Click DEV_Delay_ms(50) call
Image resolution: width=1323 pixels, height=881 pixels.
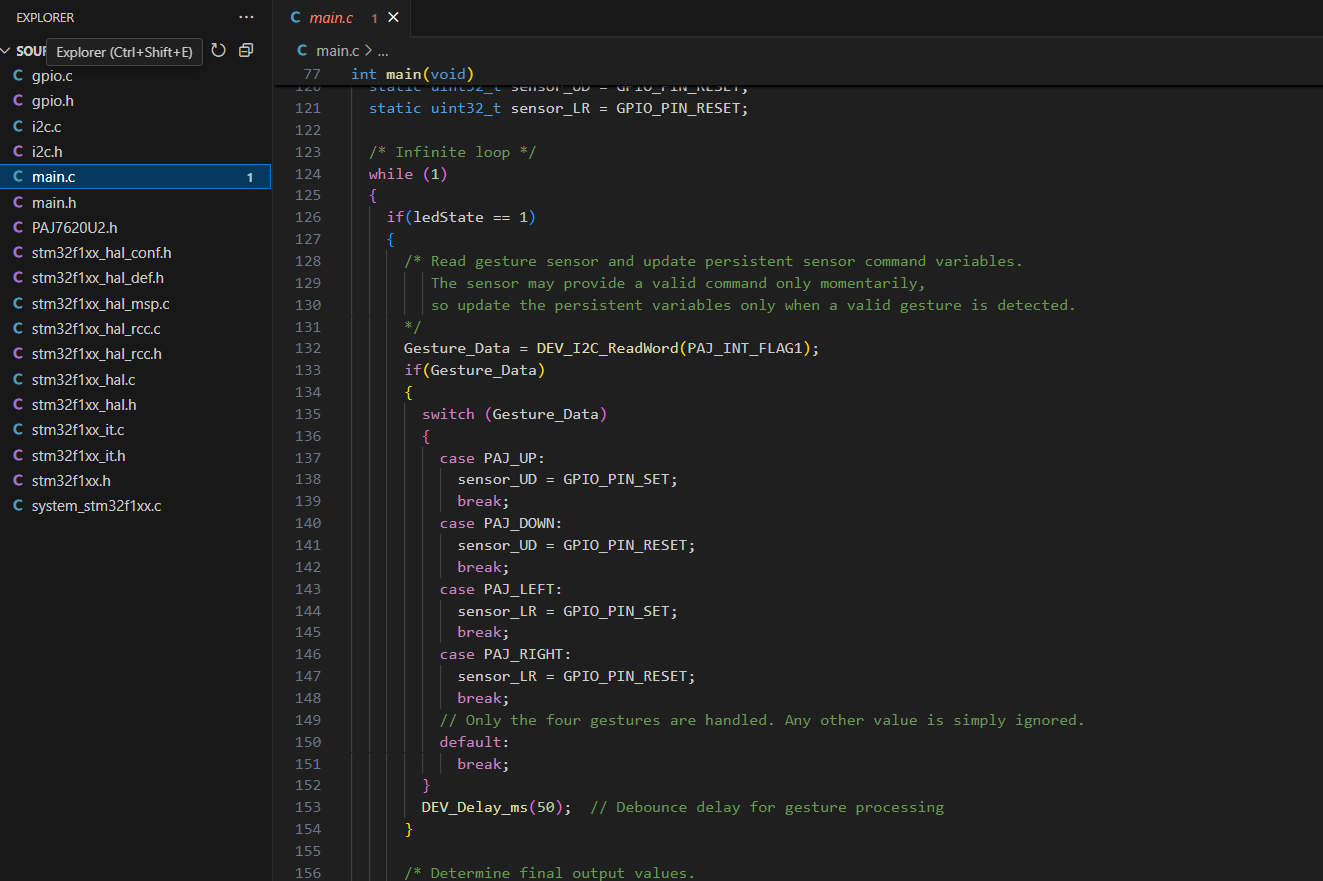click(x=496, y=807)
